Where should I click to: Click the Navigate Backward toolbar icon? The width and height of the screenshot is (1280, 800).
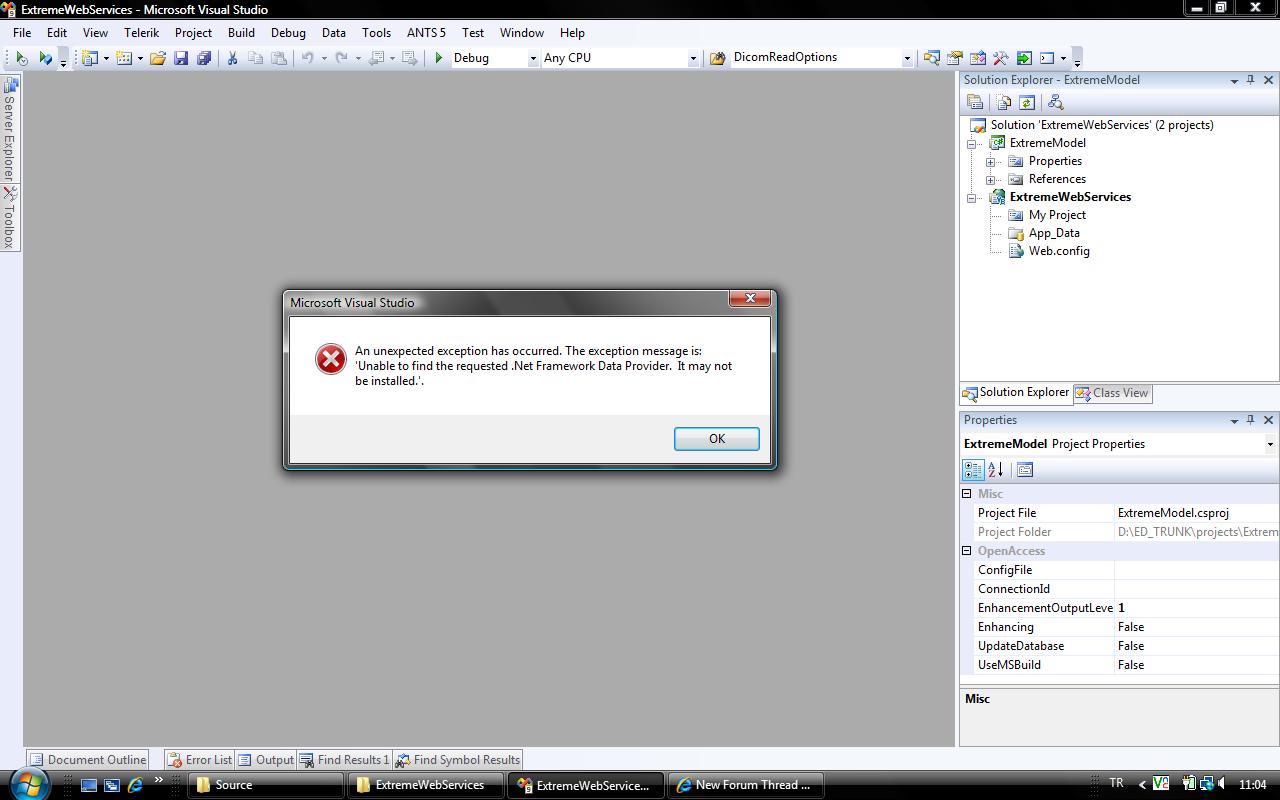pos(376,58)
